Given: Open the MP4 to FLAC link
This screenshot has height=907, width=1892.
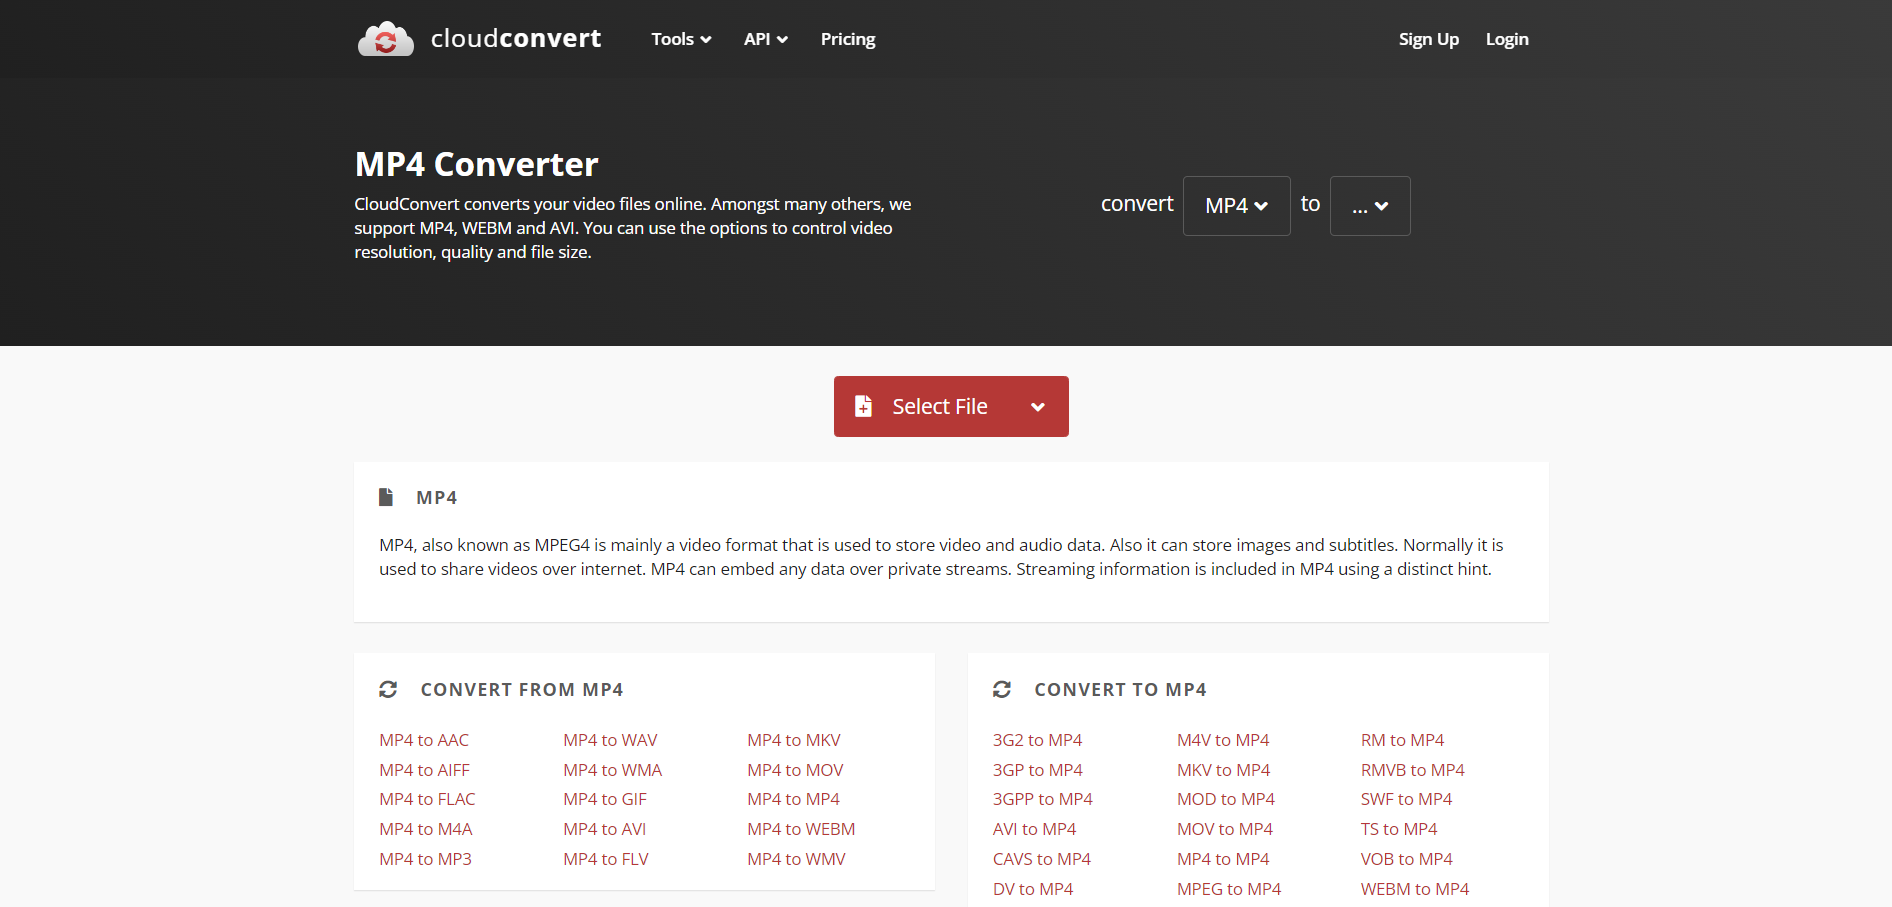Looking at the screenshot, I should [x=427, y=799].
